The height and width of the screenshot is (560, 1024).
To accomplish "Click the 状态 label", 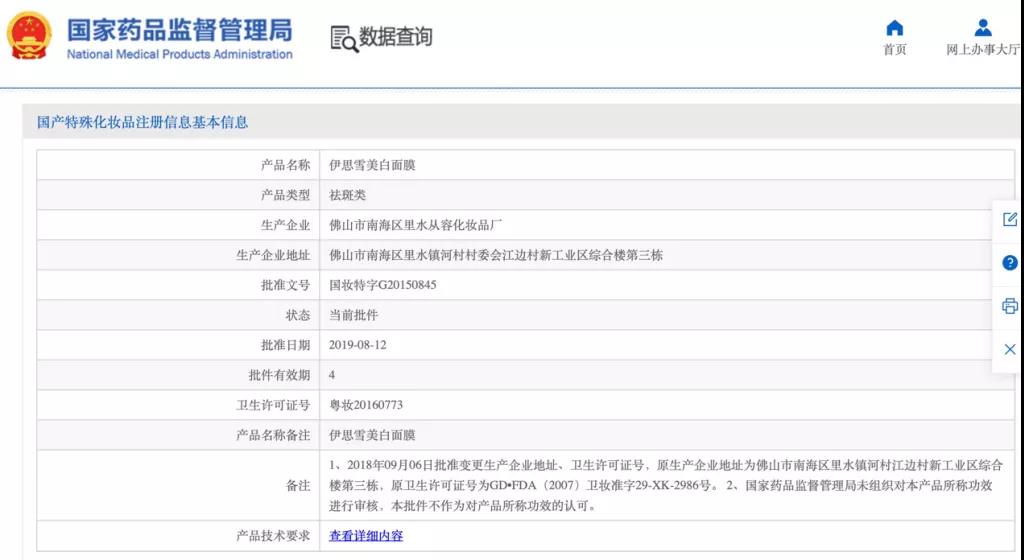I will click(298, 315).
